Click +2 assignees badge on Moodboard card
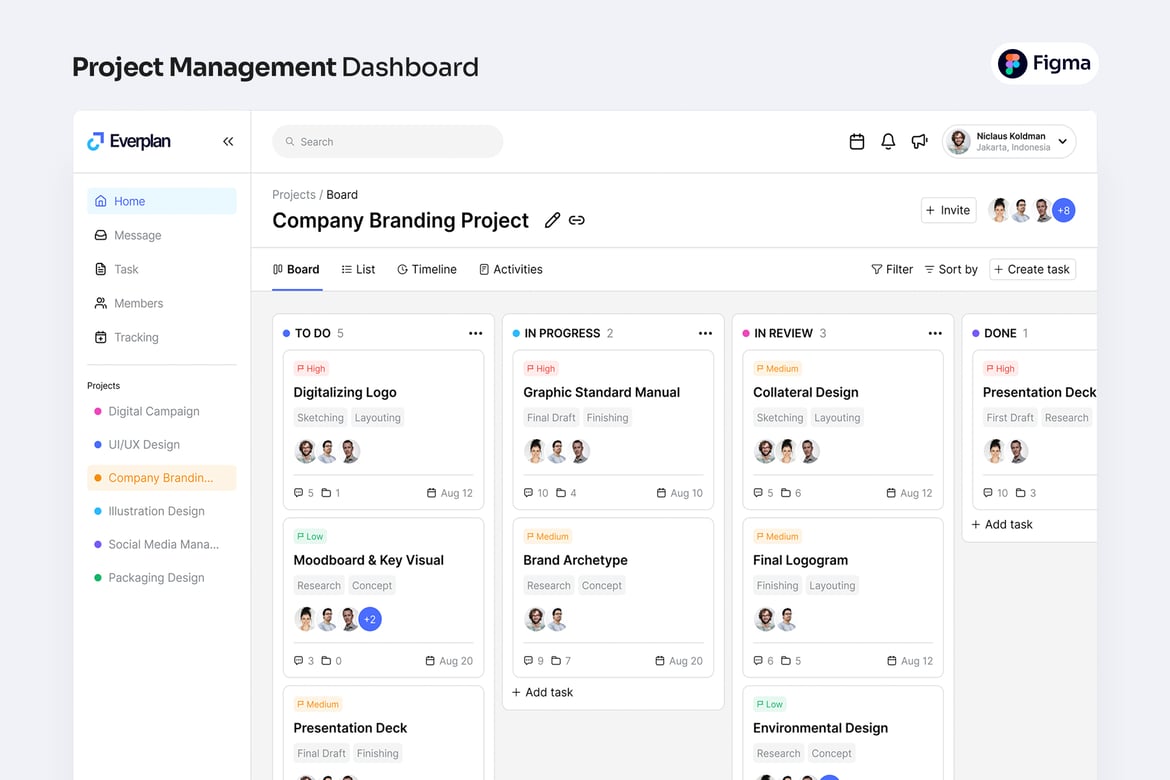Viewport: 1170px width, 780px height. [370, 619]
